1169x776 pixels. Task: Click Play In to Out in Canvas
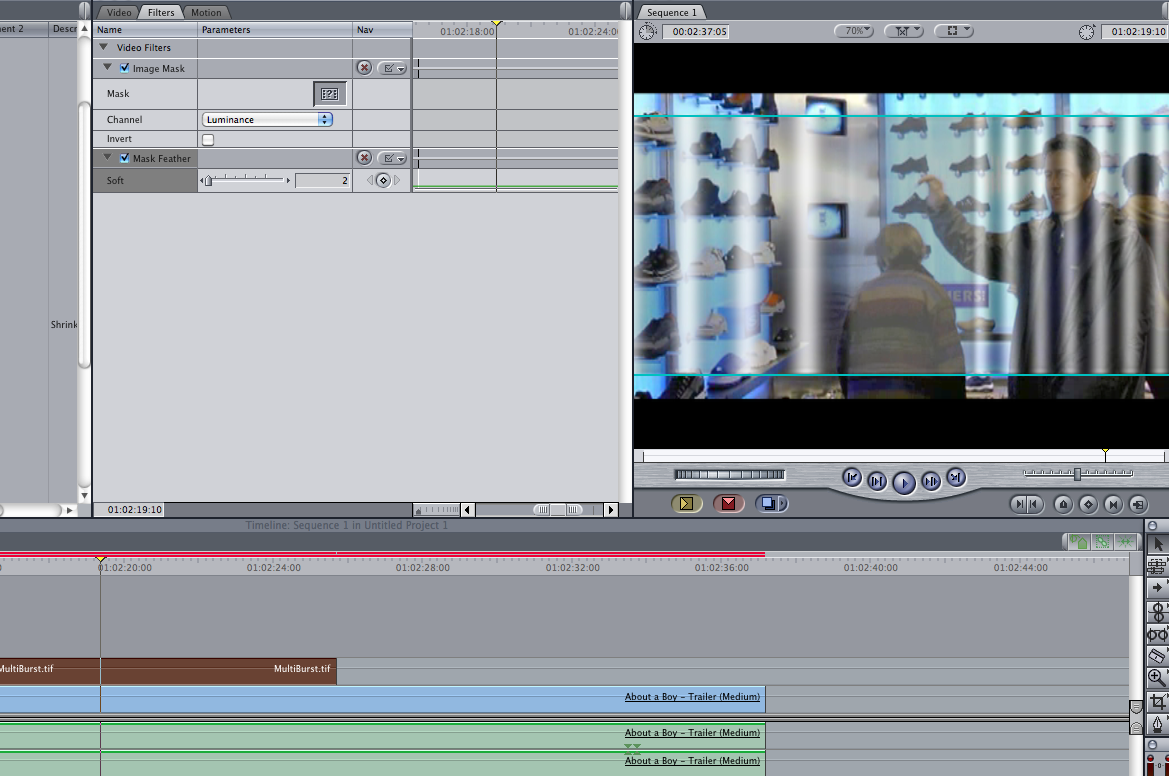(877, 482)
